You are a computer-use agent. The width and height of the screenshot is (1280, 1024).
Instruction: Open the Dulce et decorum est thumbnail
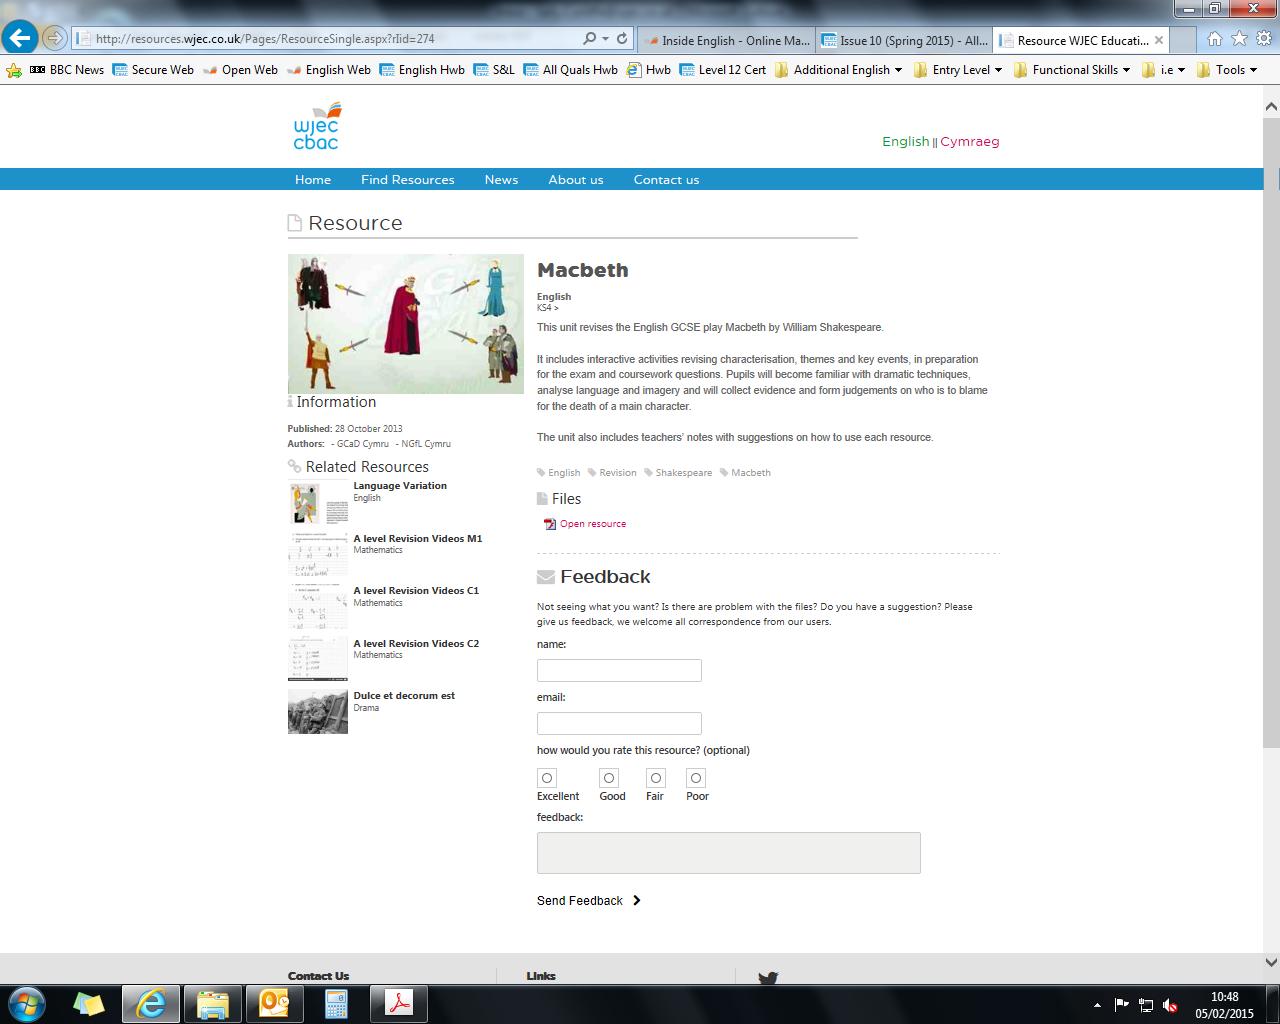coord(318,711)
